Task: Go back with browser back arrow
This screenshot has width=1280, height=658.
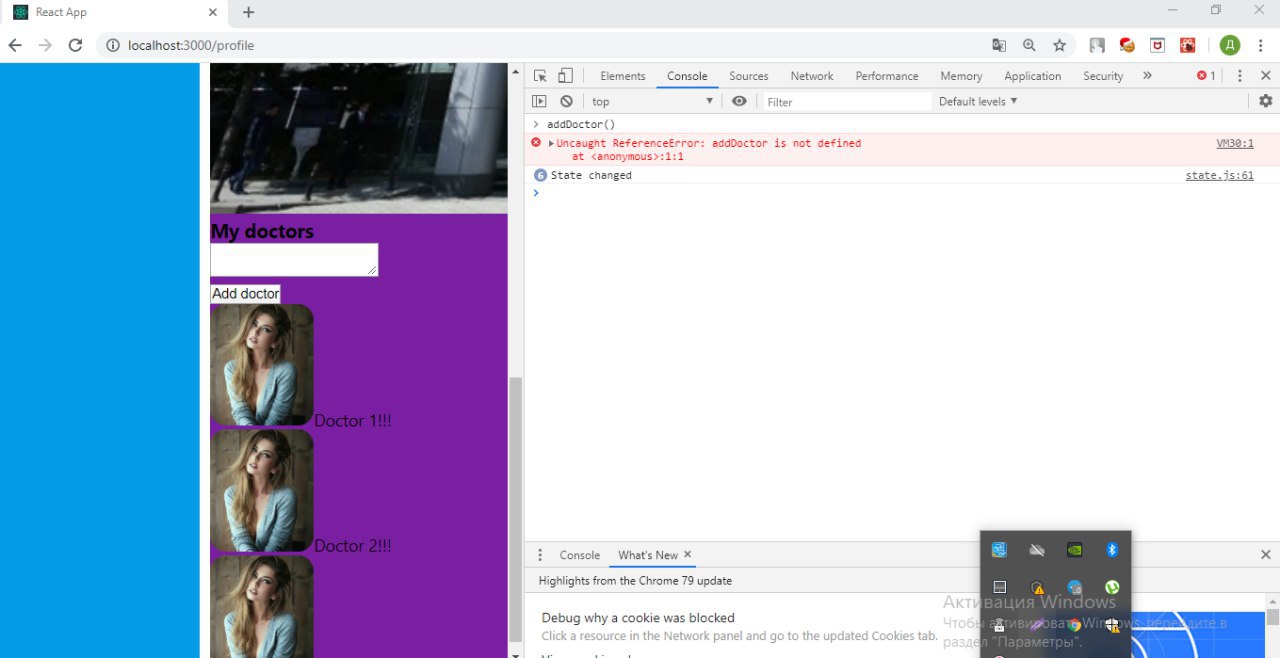Action: pyautogui.click(x=15, y=45)
